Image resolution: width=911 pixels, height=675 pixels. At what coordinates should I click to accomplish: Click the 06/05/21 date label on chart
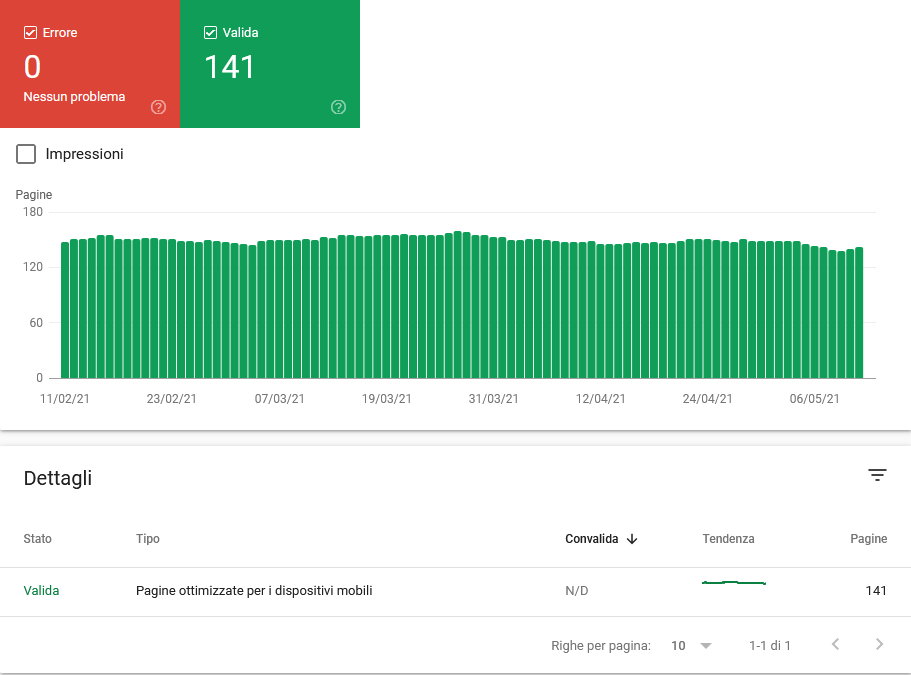point(814,399)
